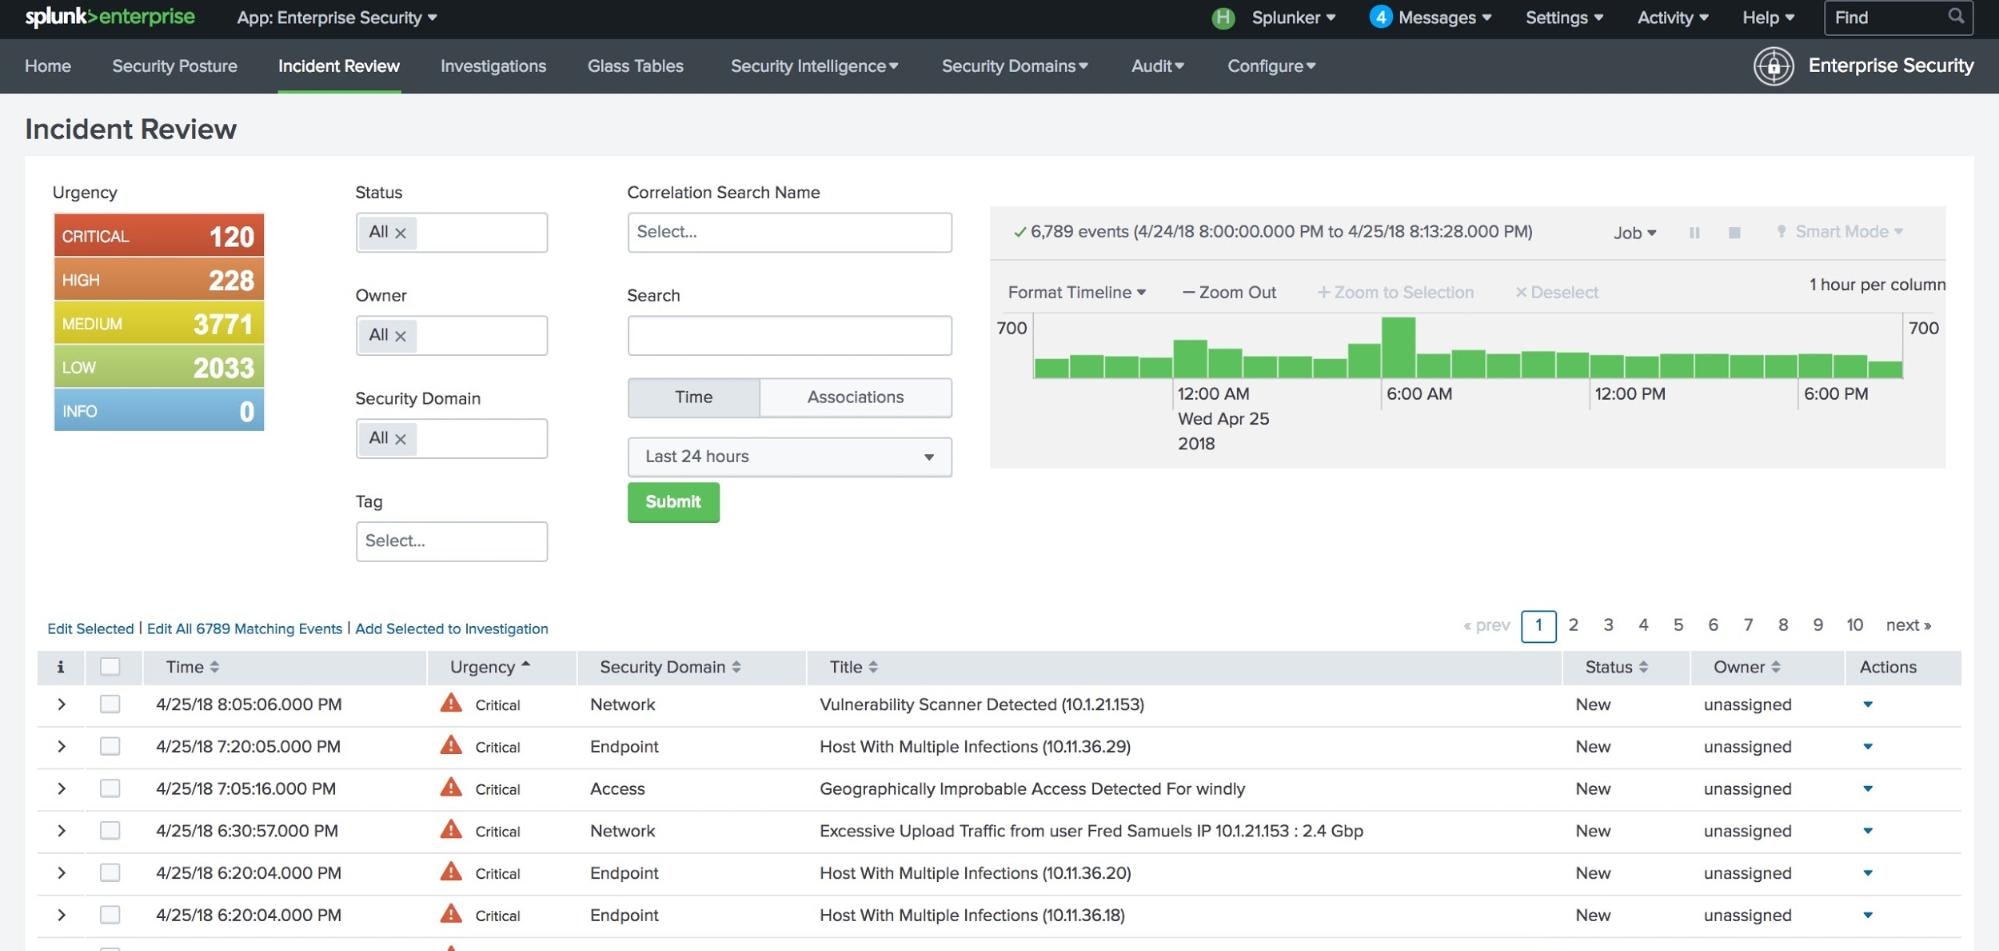Open the Last 24 hours time range dropdown
Screen dimensions: 1999x951
click(789, 457)
